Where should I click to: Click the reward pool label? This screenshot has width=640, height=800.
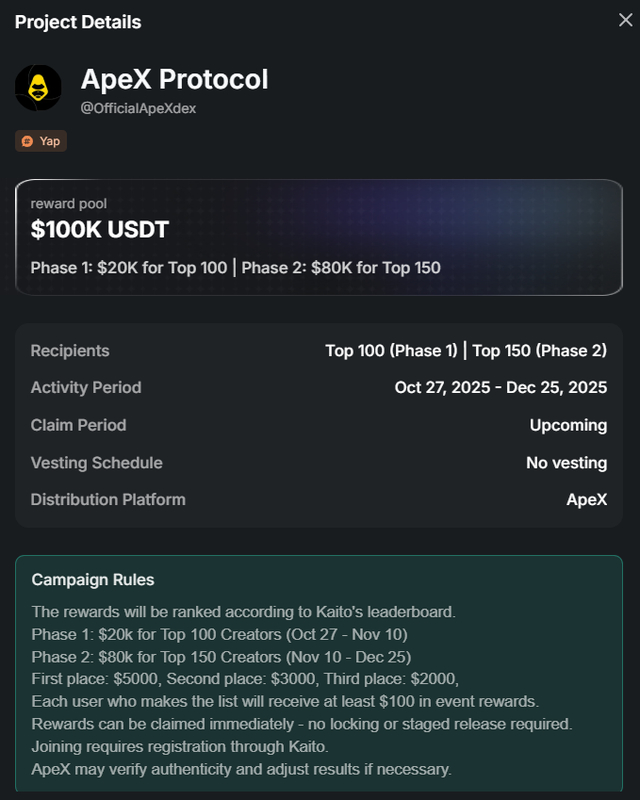(x=67, y=204)
